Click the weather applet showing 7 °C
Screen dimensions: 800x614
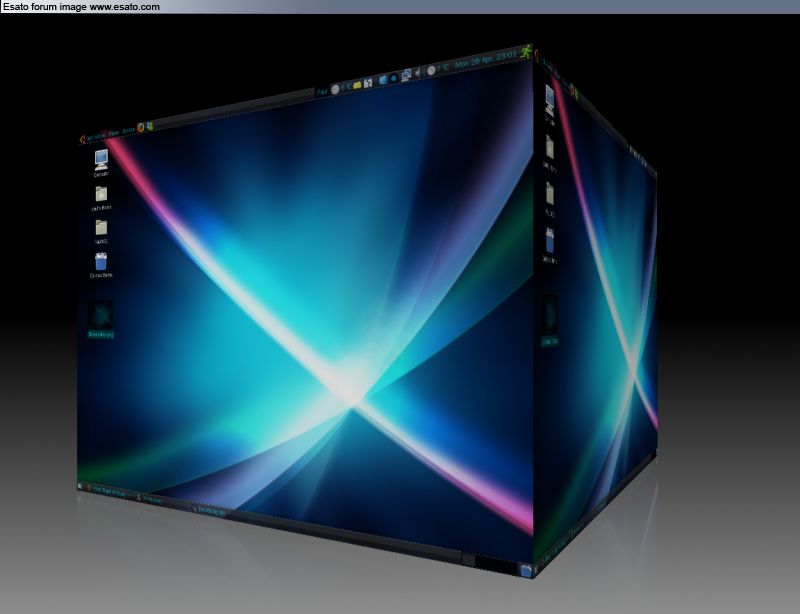coord(438,69)
